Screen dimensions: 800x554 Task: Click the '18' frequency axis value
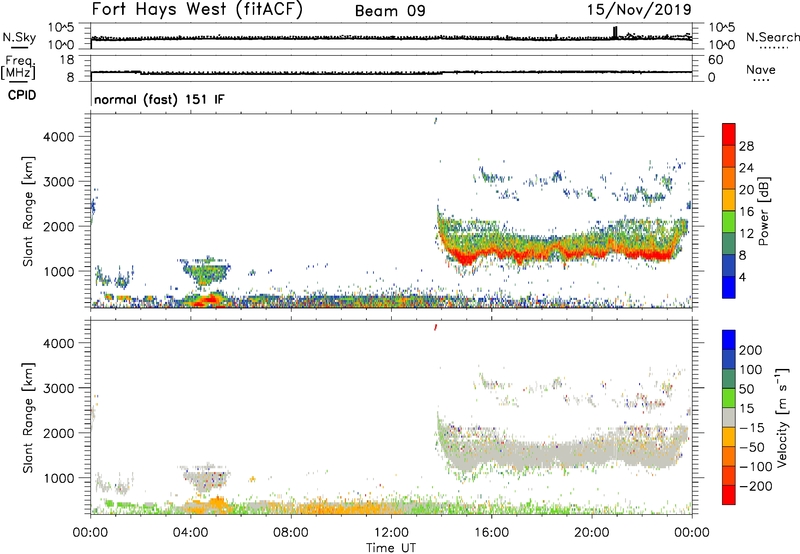click(x=67, y=60)
